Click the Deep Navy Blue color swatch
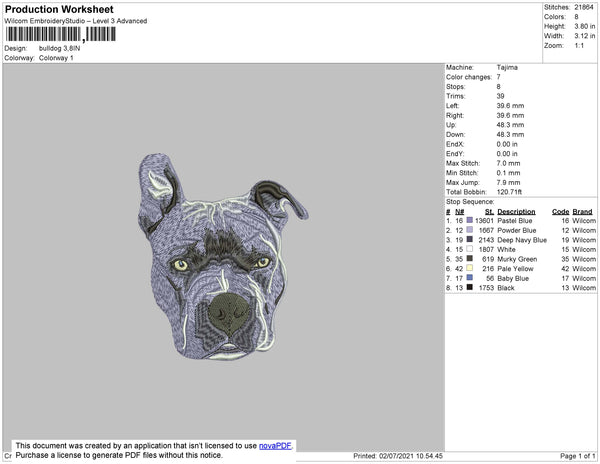 tap(470, 239)
